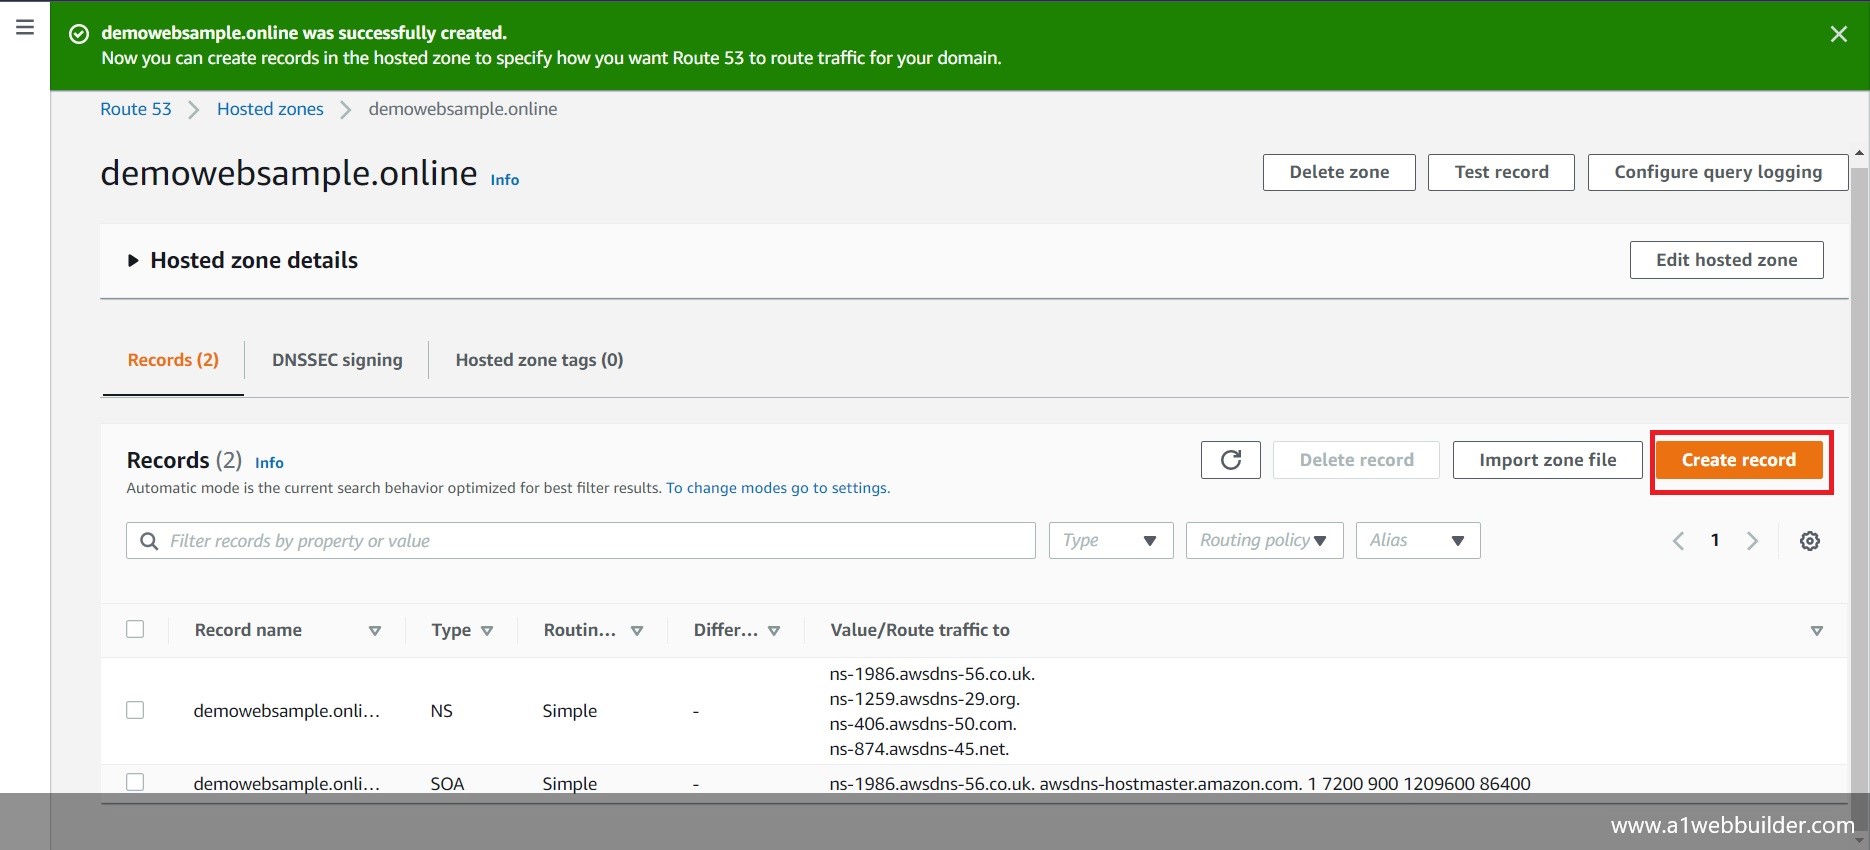Screen dimensions: 1870x850
Task: Click Edit hosted zone button
Action: click(1726, 260)
